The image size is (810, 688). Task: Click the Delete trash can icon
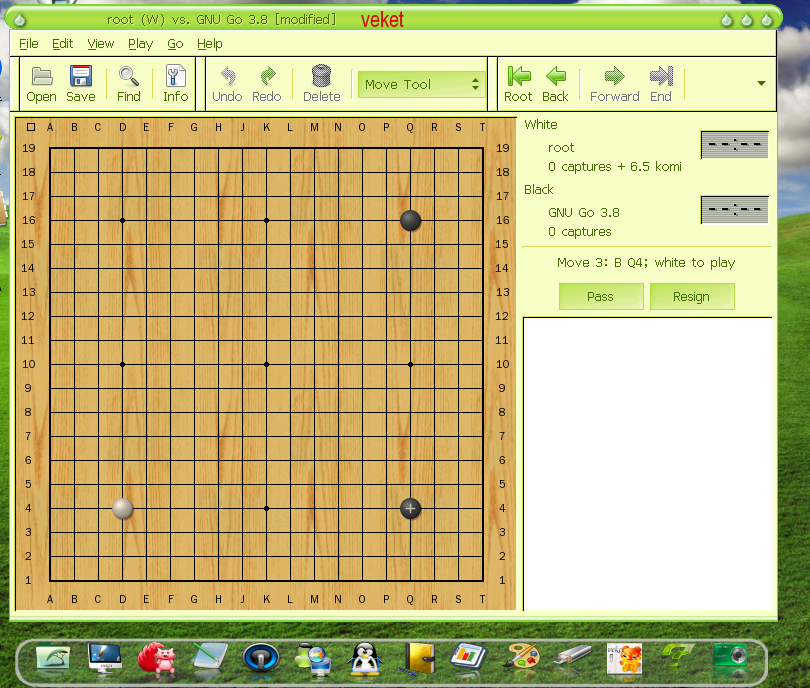(x=321, y=84)
